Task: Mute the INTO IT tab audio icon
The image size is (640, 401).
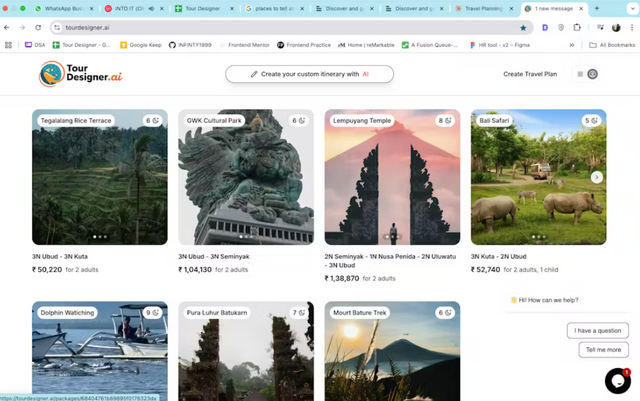Action: pos(151,8)
